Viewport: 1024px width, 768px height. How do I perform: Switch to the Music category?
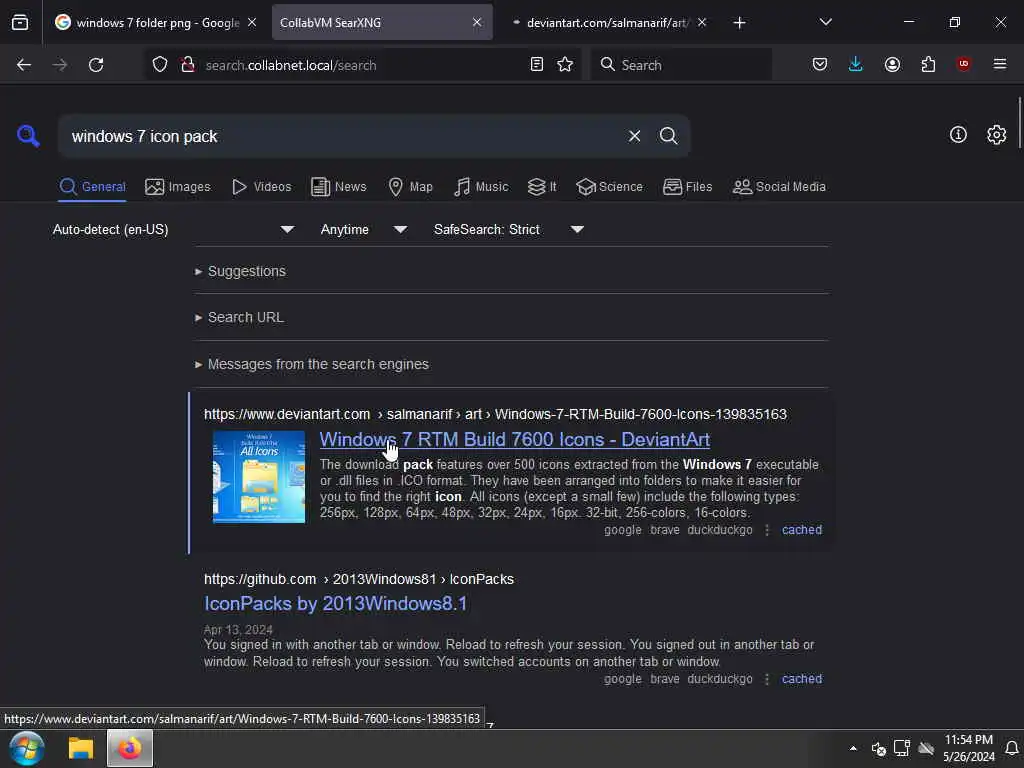click(481, 187)
